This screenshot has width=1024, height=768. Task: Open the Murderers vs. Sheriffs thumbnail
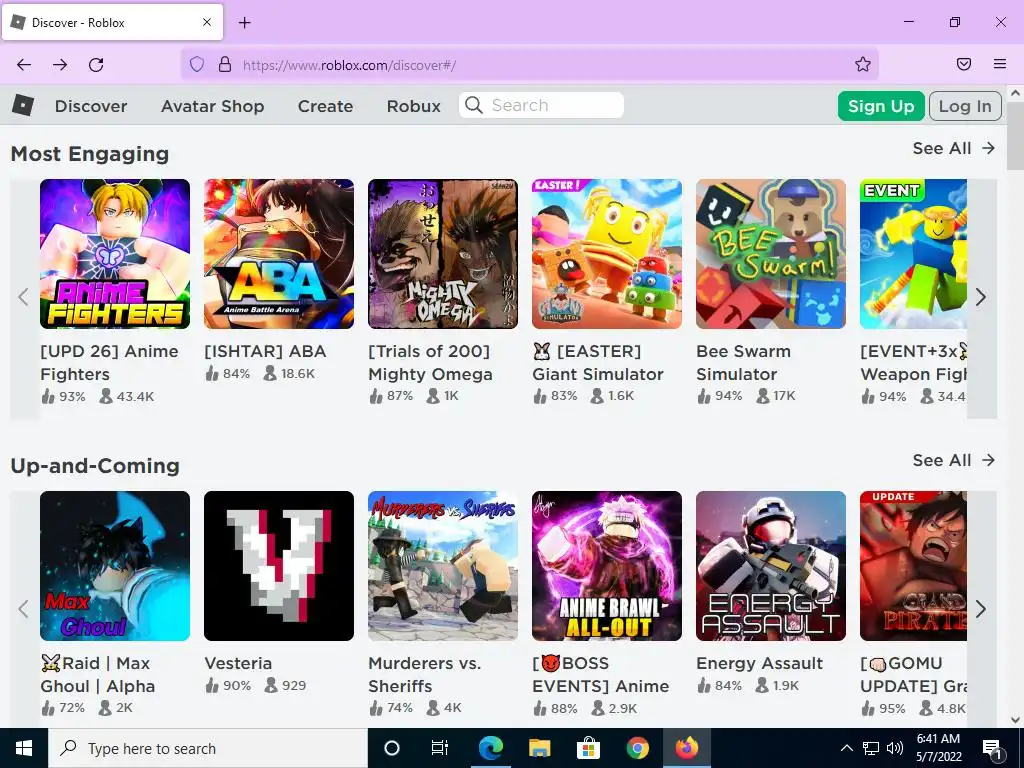click(x=443, y=566)
